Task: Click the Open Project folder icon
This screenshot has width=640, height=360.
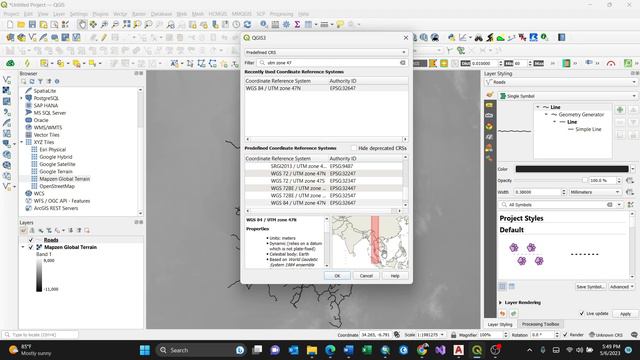Action: click(21, 24)
